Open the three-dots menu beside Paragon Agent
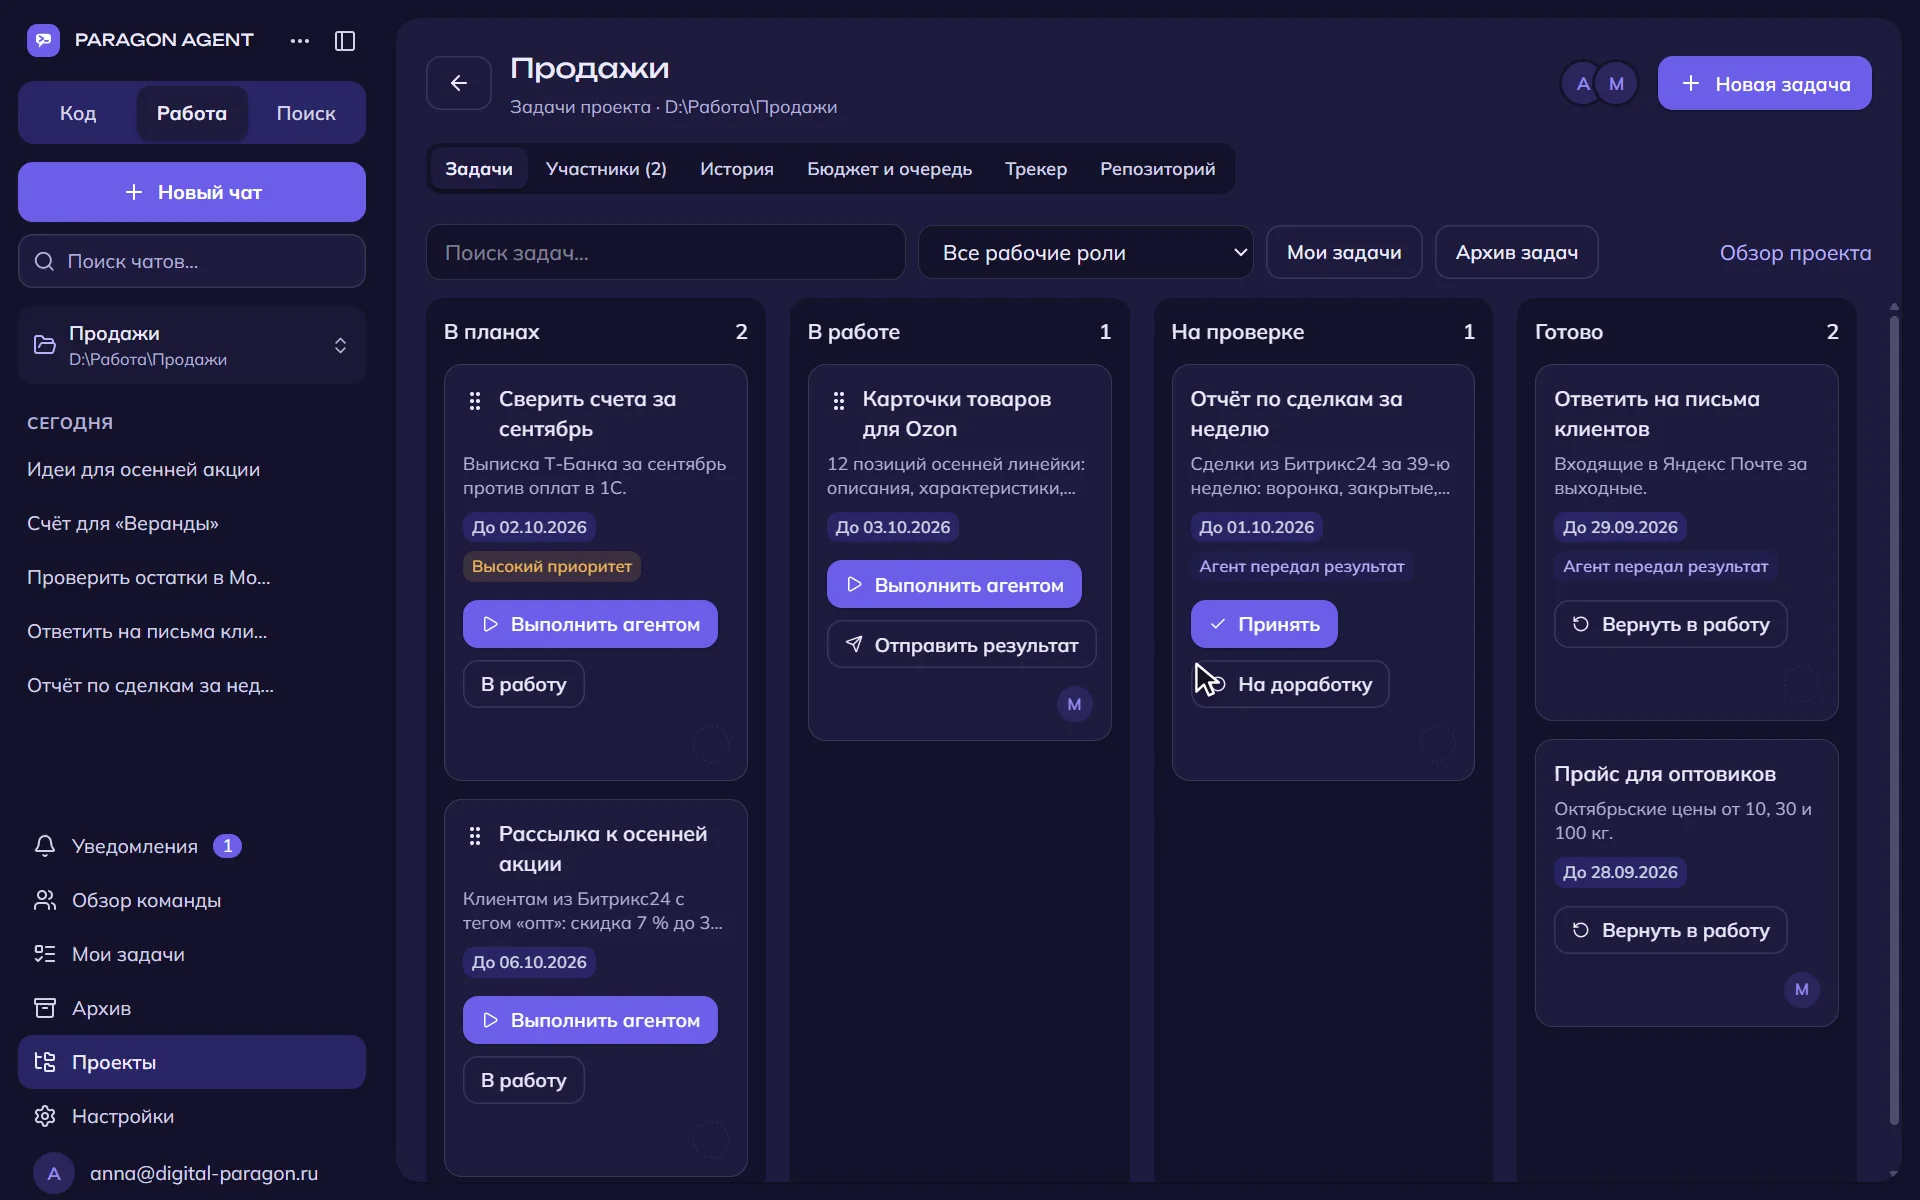 [x=300, y=41]
